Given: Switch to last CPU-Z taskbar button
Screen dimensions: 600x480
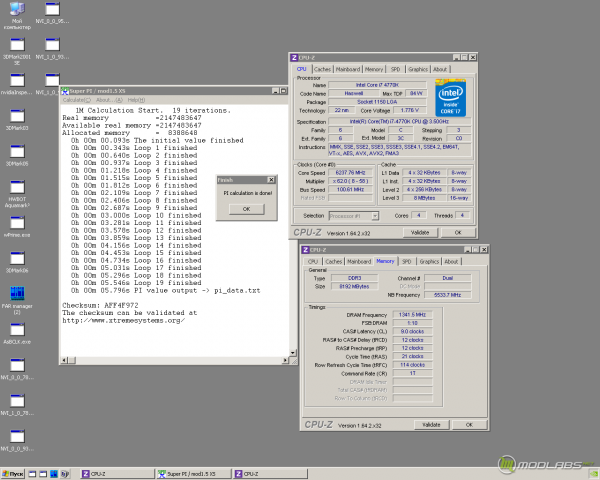Looking at the screenshot, I should (270, 474).
